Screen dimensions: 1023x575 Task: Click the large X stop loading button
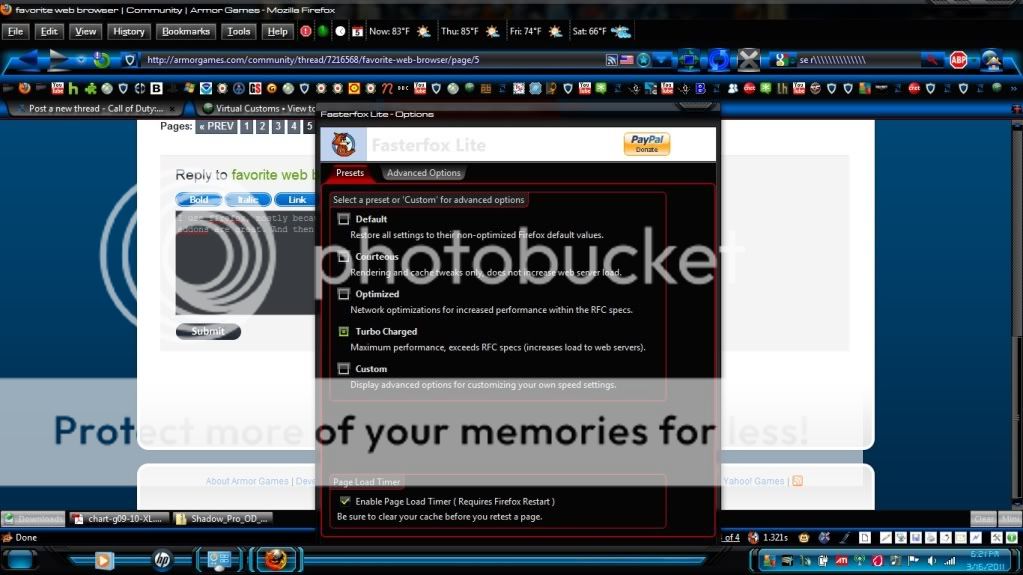pyautogui.click(x=749, y=60)
